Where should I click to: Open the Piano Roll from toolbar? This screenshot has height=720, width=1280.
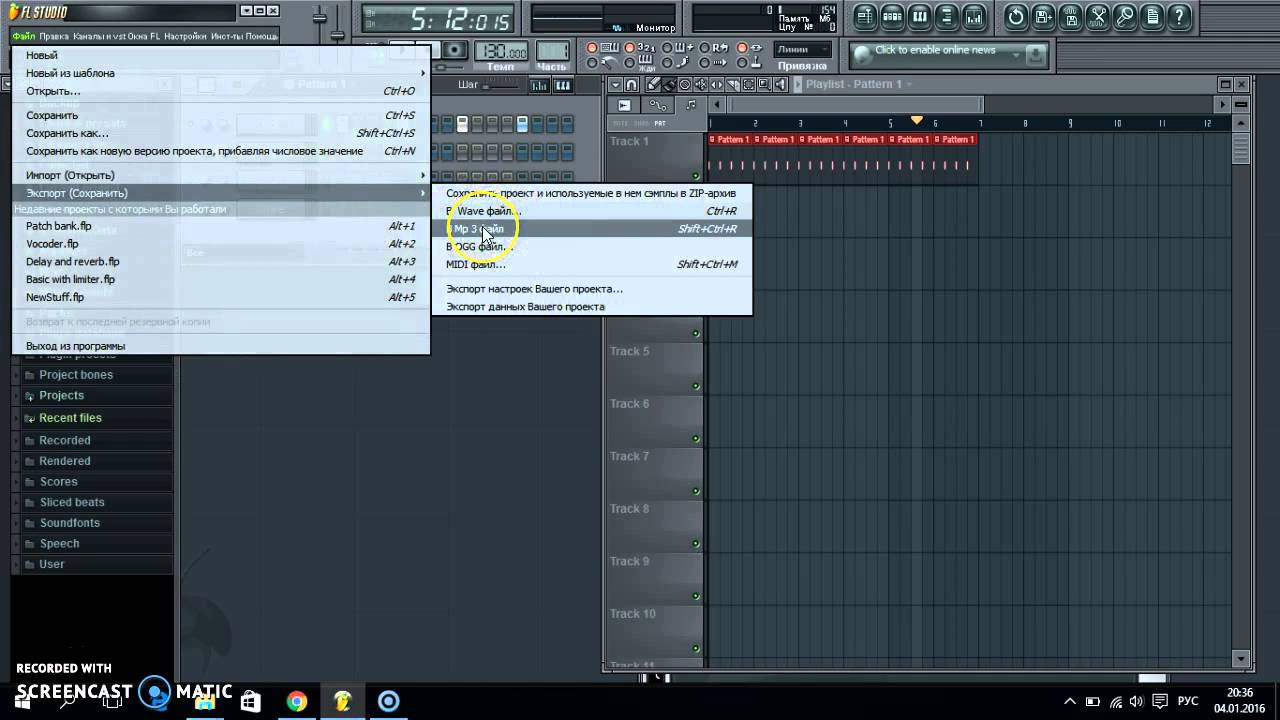(x=920, y=17)
